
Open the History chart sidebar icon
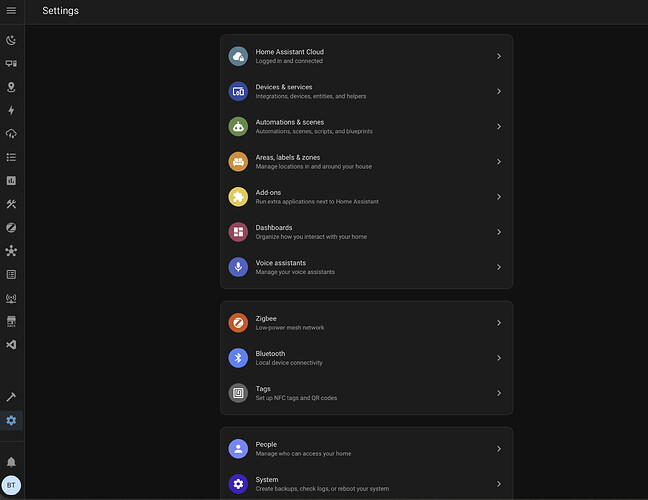coord(11,181)
